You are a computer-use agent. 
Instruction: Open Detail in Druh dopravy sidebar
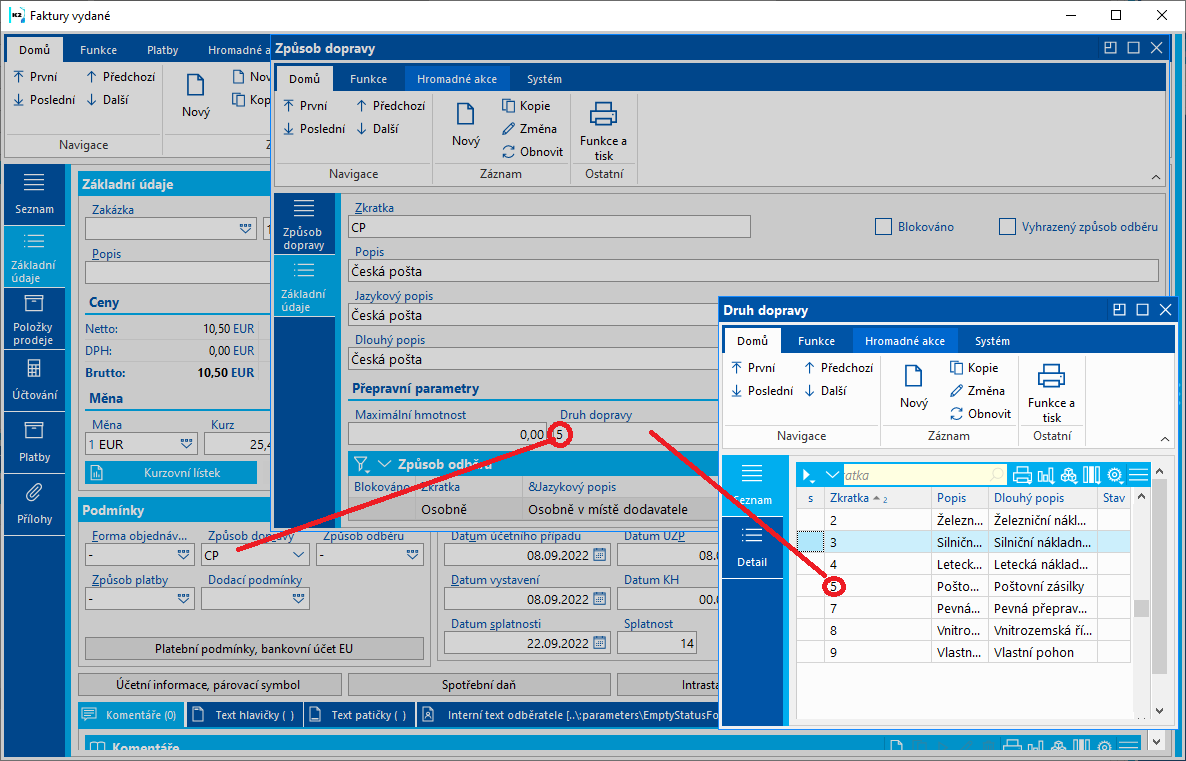pyautogui.click(x=752, y=548)
